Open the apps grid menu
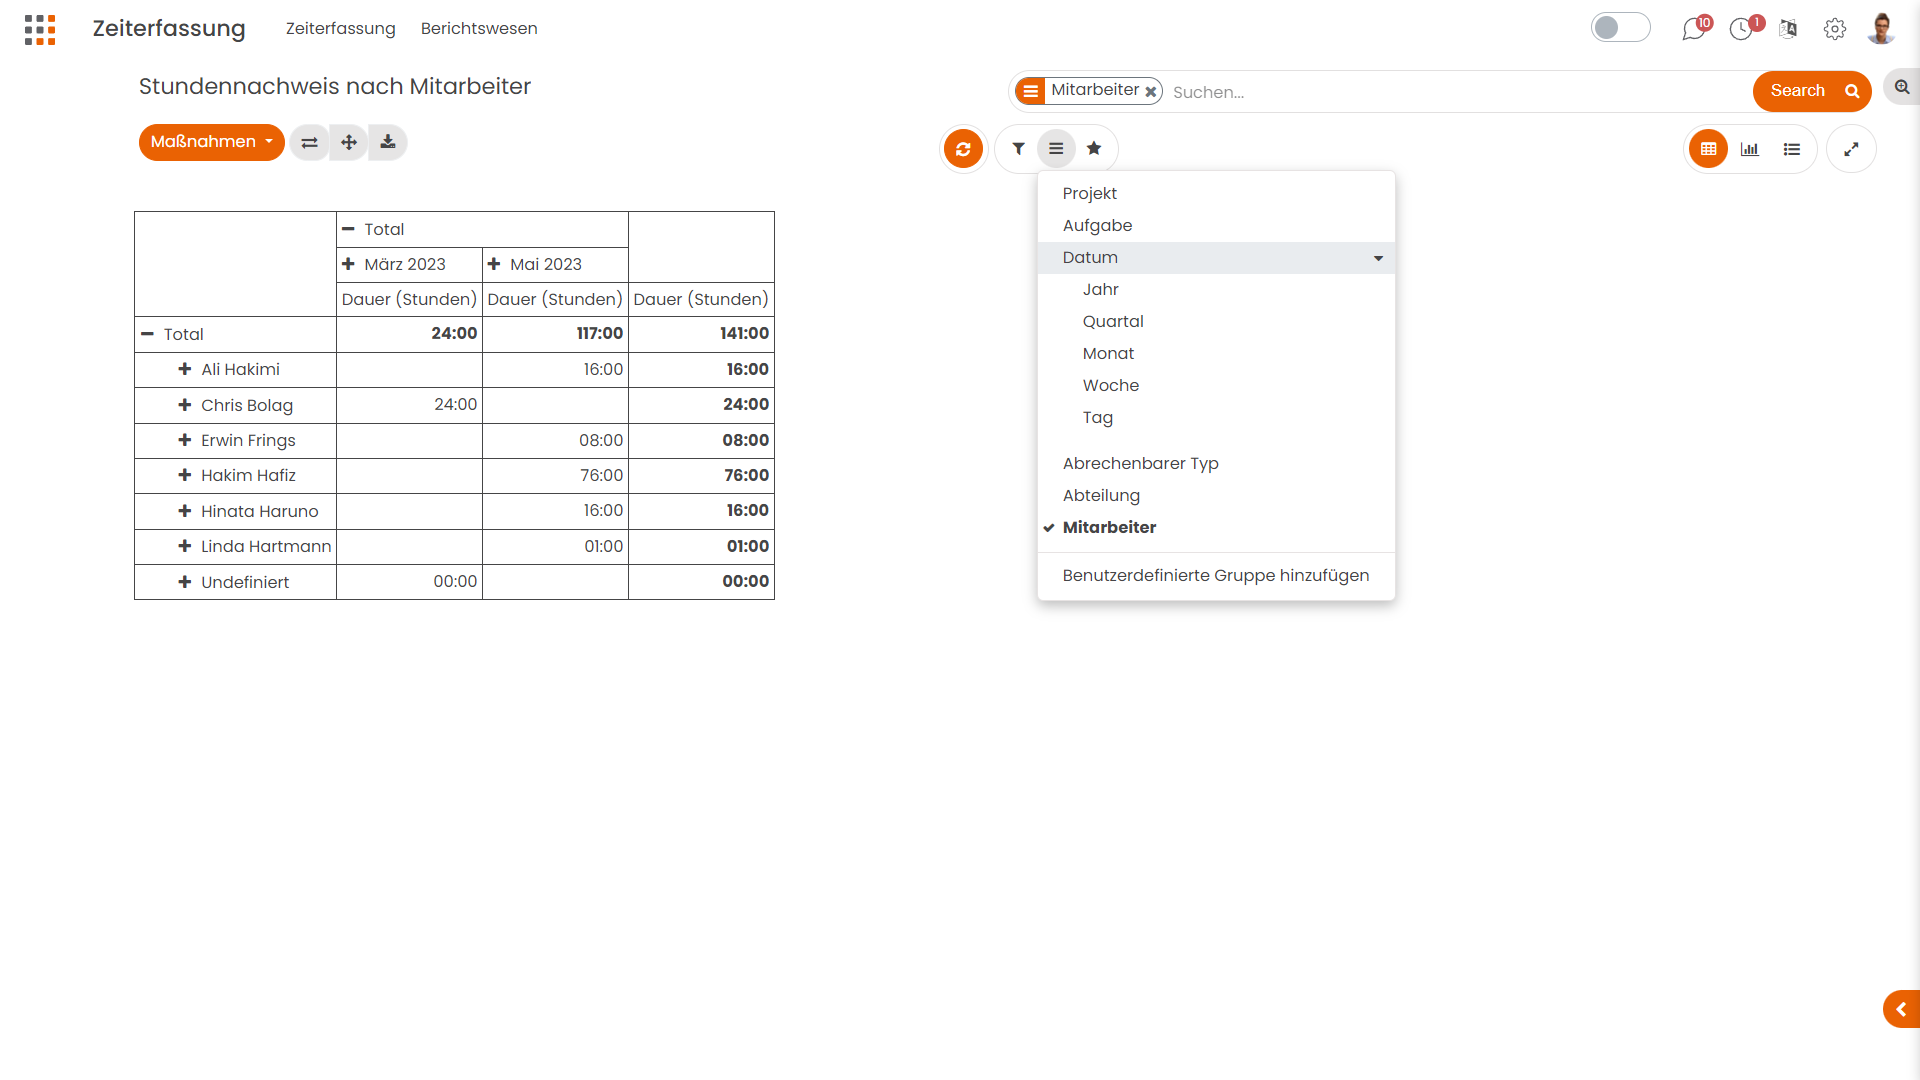The image size is (1920, 1080). [40, 29]
